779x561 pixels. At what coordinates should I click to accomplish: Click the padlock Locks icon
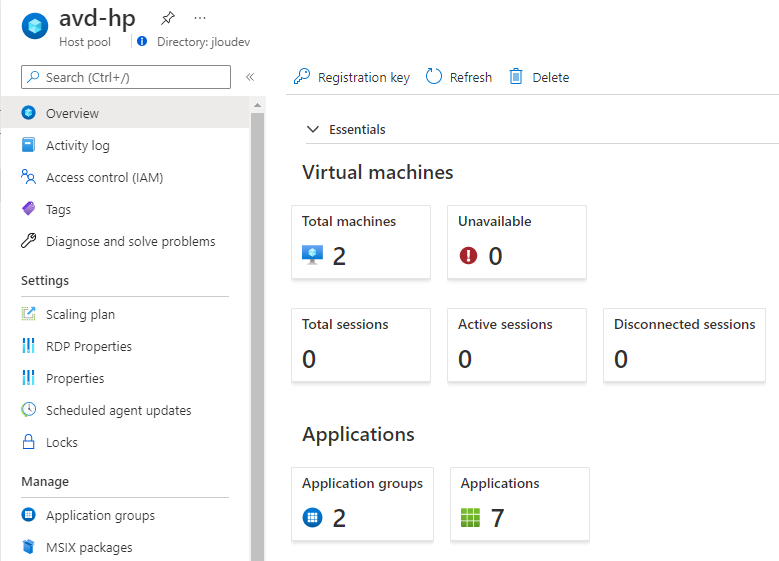point(29,442)
